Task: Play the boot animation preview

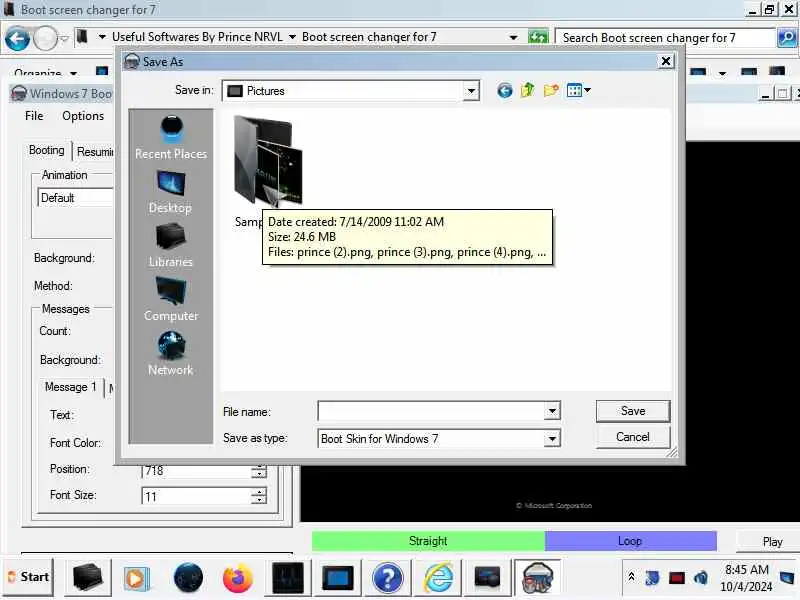Action: [x=772, y=541]
